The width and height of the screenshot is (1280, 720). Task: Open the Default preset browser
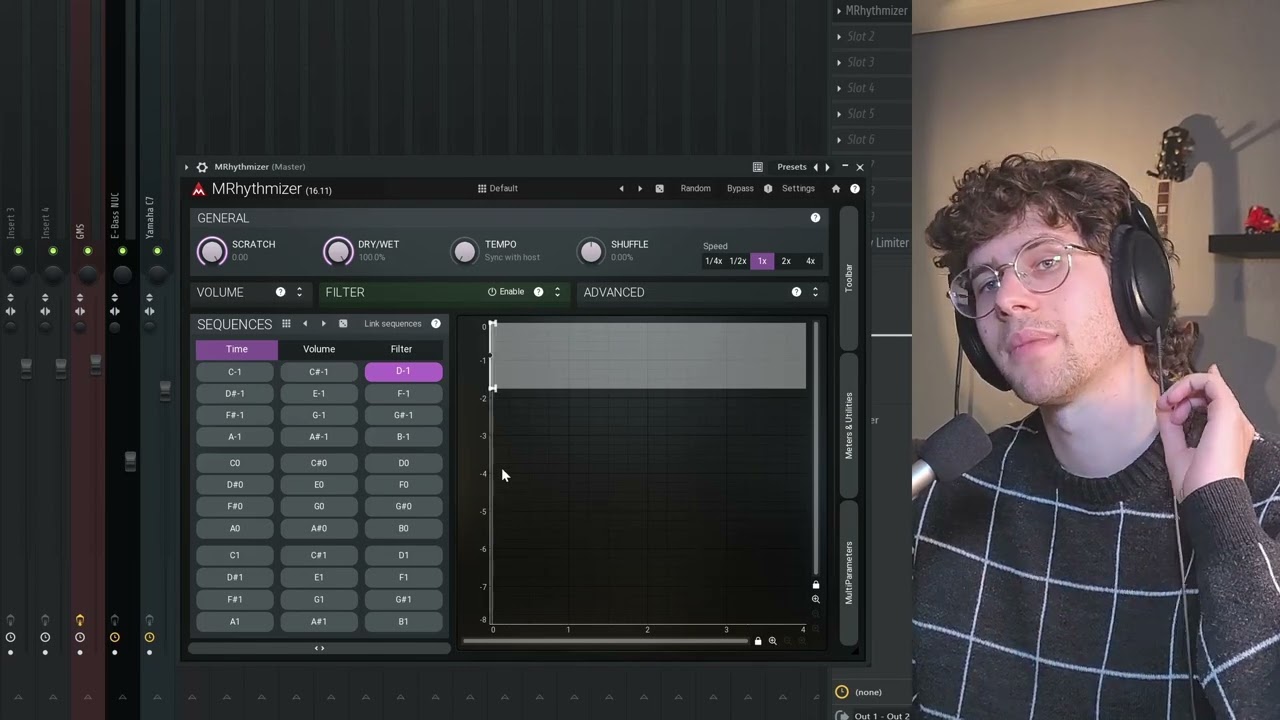497,188
